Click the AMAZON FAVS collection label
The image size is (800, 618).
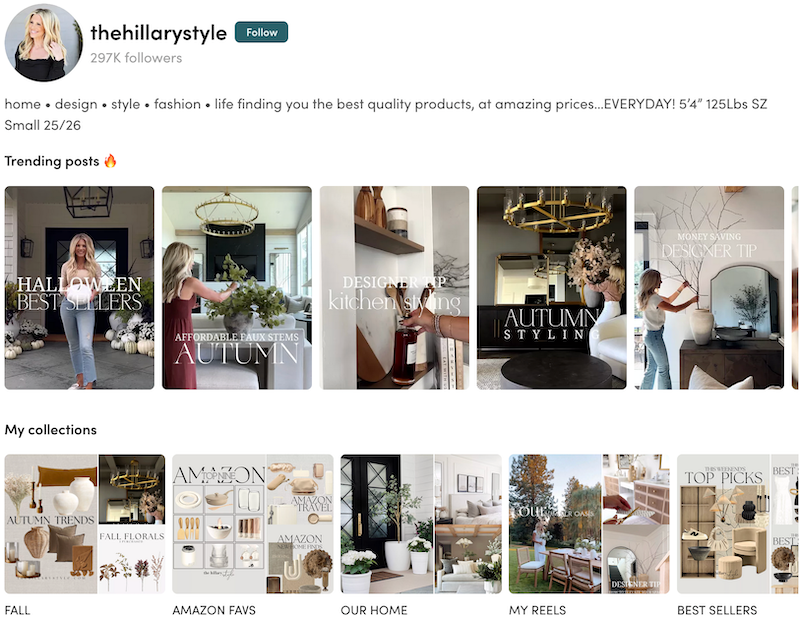pyautogui.click(x=214, y=610)
